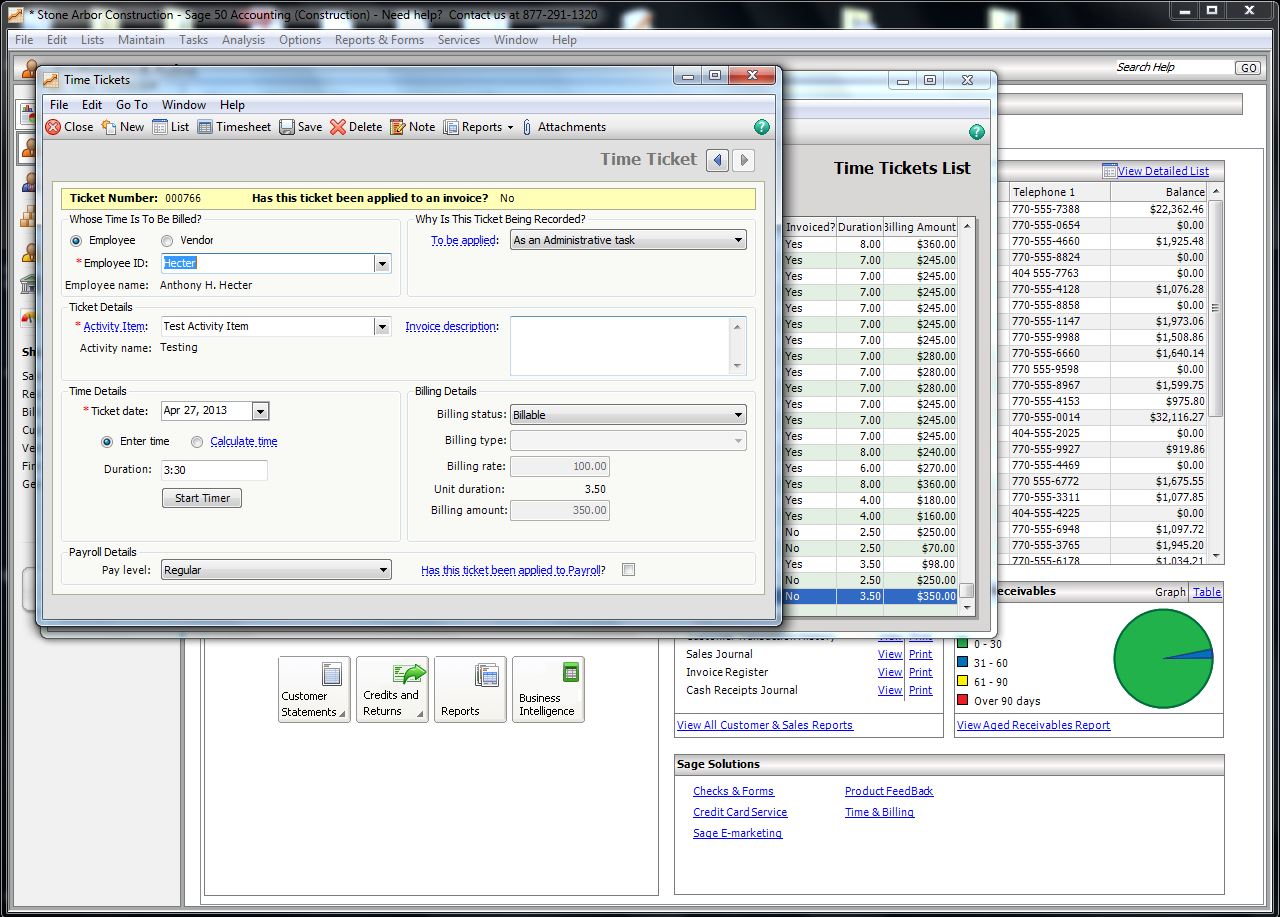The height and width of the screenshot is (917, 1280).
Task: Add a Note to the ticket
Action: (413, 127)
